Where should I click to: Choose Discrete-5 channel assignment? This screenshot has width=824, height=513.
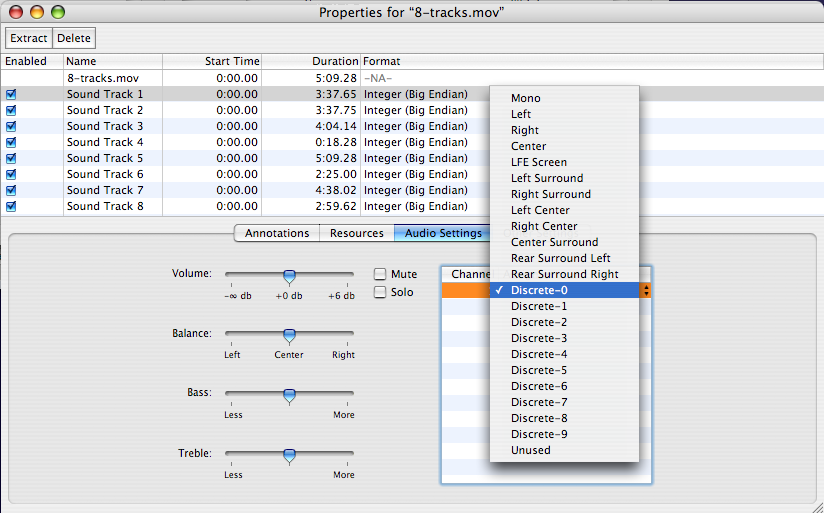click(x=539, y=370)
